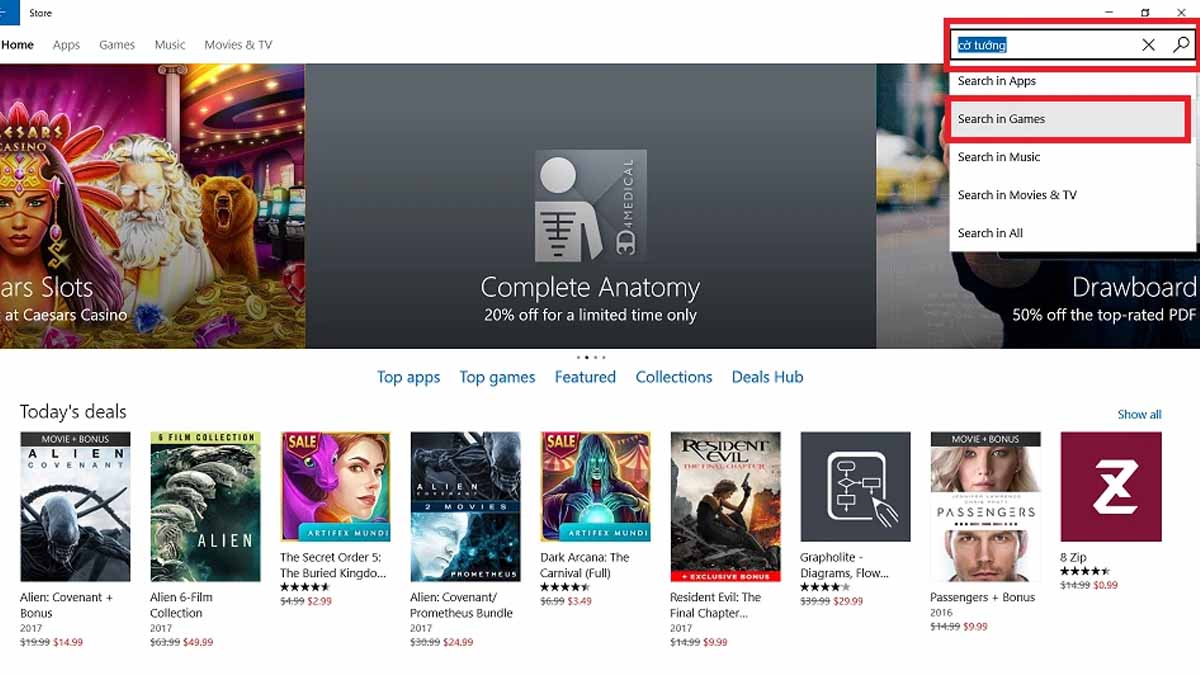Open the Deals Hub link

(x=767, y=377)
